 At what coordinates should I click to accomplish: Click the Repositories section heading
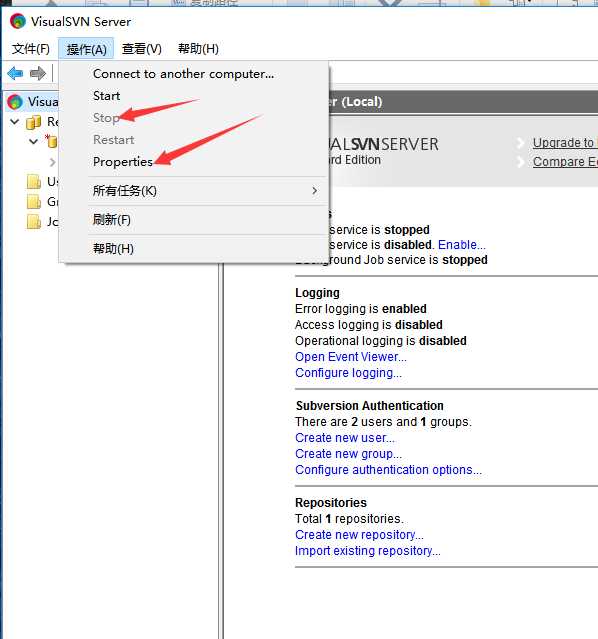click(331, 503)
